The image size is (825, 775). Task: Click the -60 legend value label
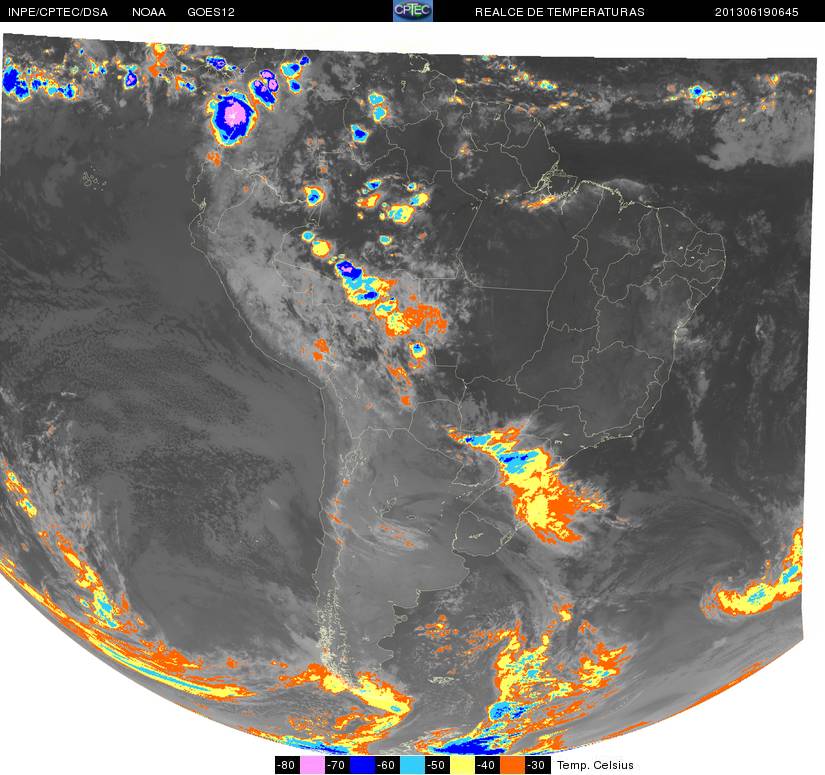(x=387, y=765)
